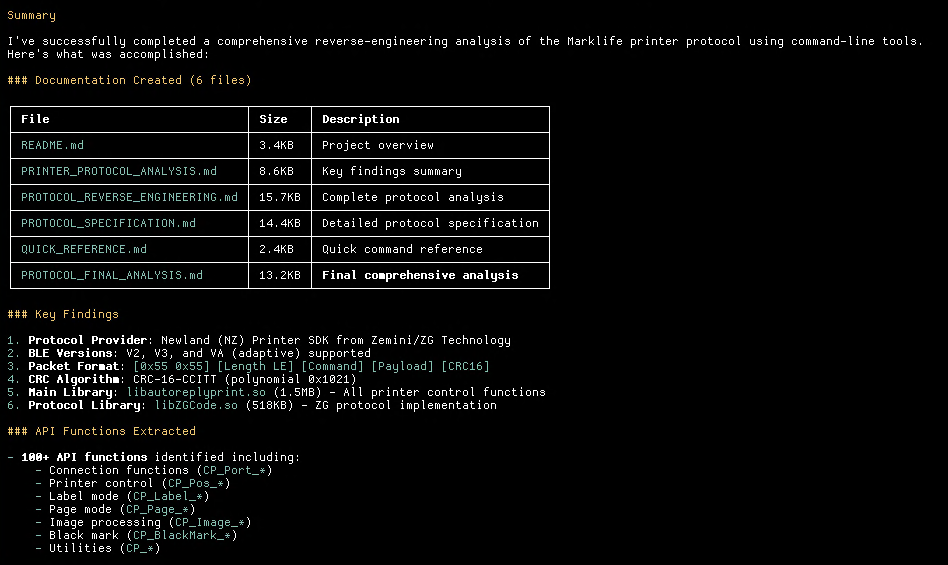This screenshot has height=565, width=948.
Task: Select PROTOCOL_REVERSE_ENGINEERING.md in table
Action: (129, 197)
